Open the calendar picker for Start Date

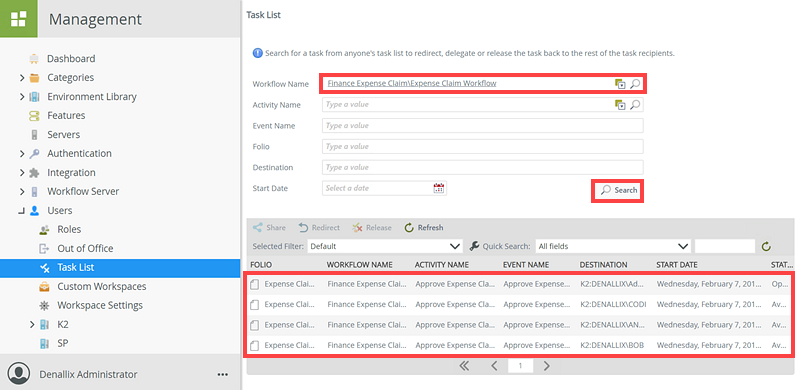point(438,188)
